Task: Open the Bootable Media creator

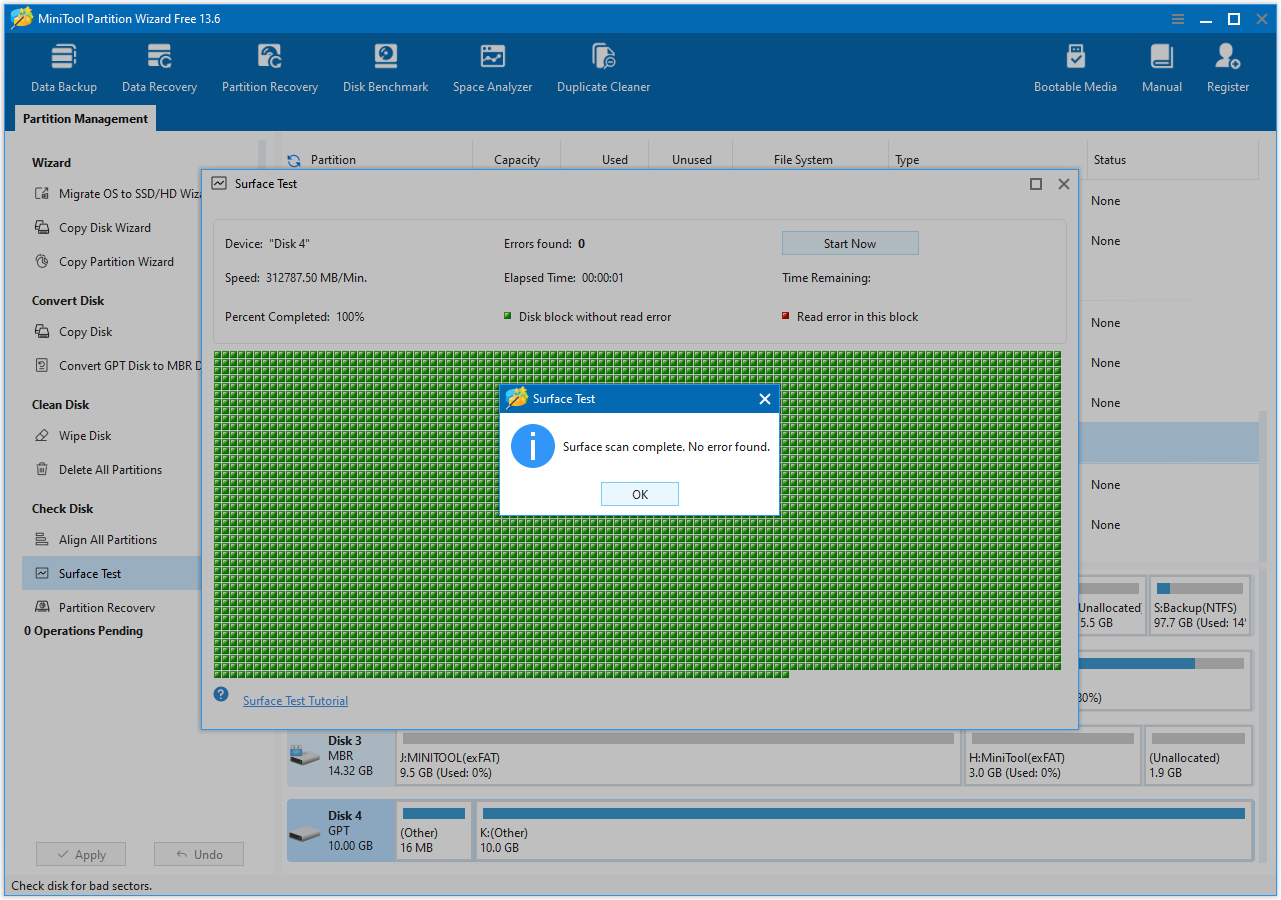Action: coord(1075,66)
